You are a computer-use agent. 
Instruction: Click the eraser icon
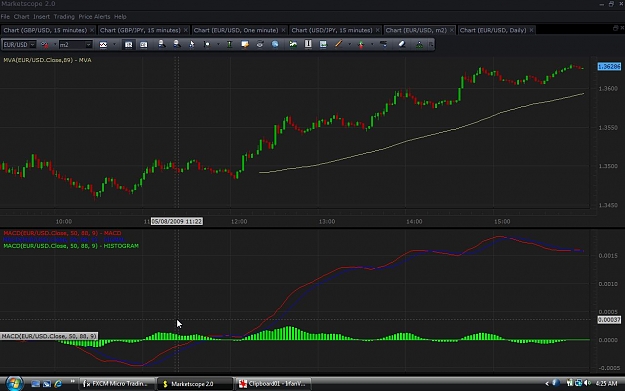pos(402,44)
